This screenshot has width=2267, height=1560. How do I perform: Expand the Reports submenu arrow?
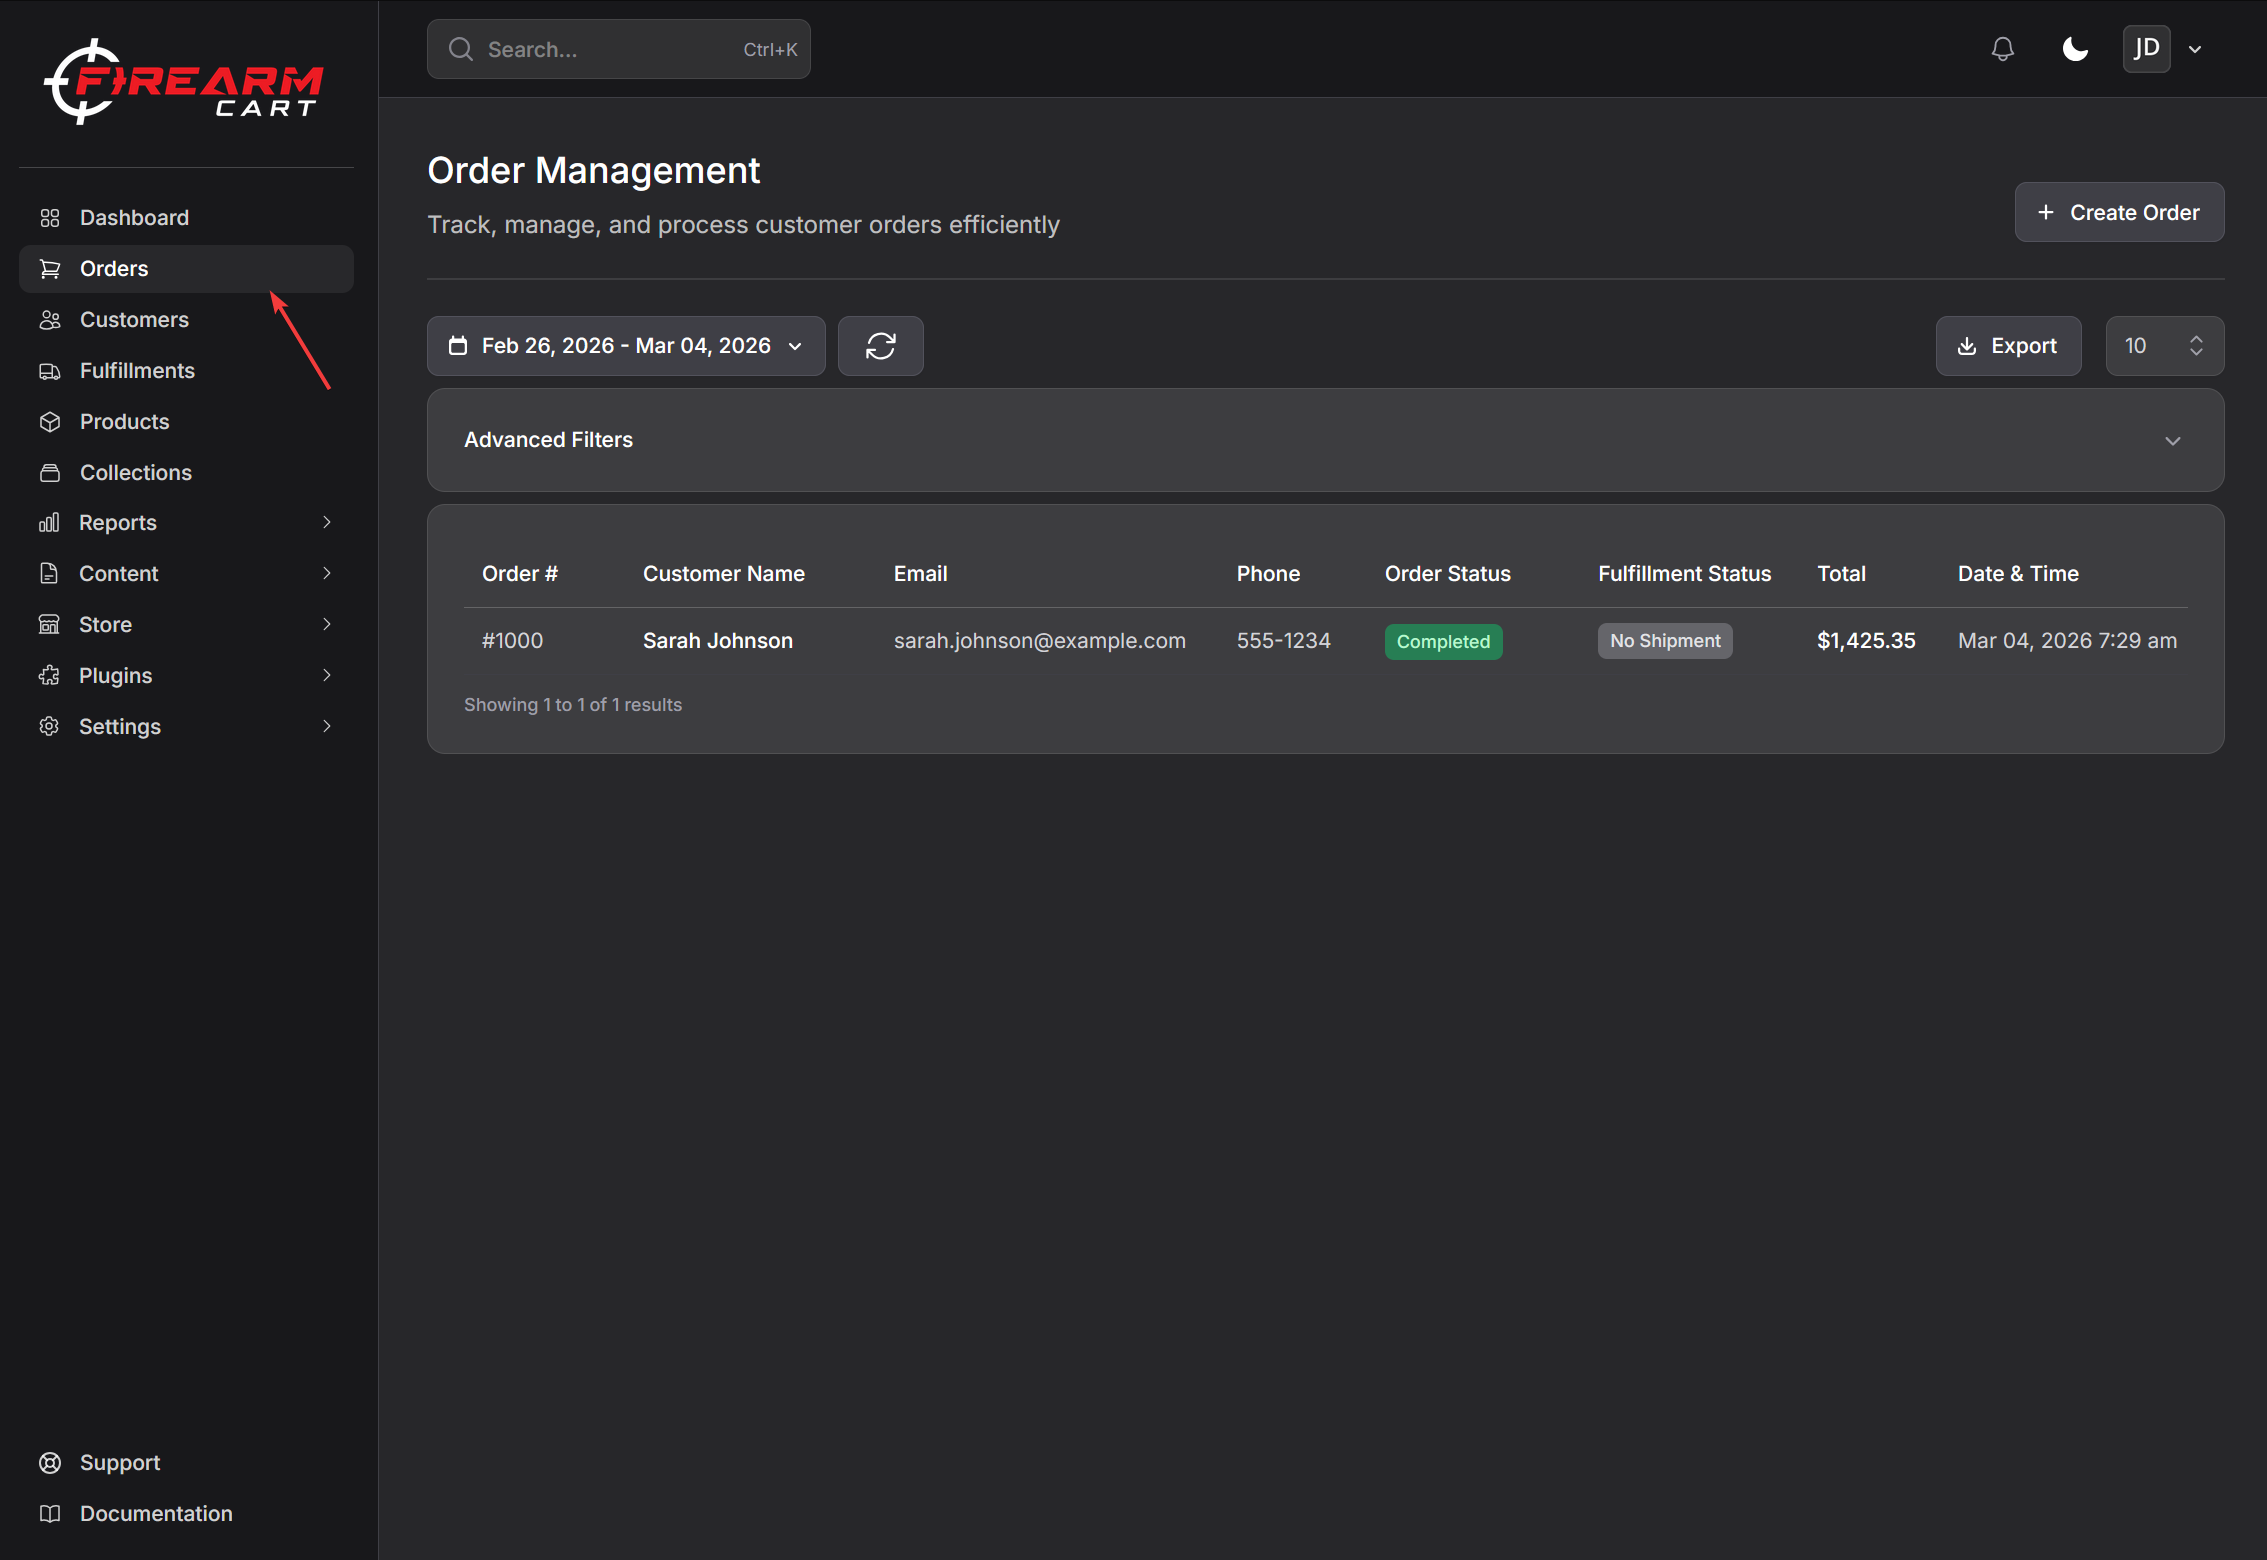(326, 523)
